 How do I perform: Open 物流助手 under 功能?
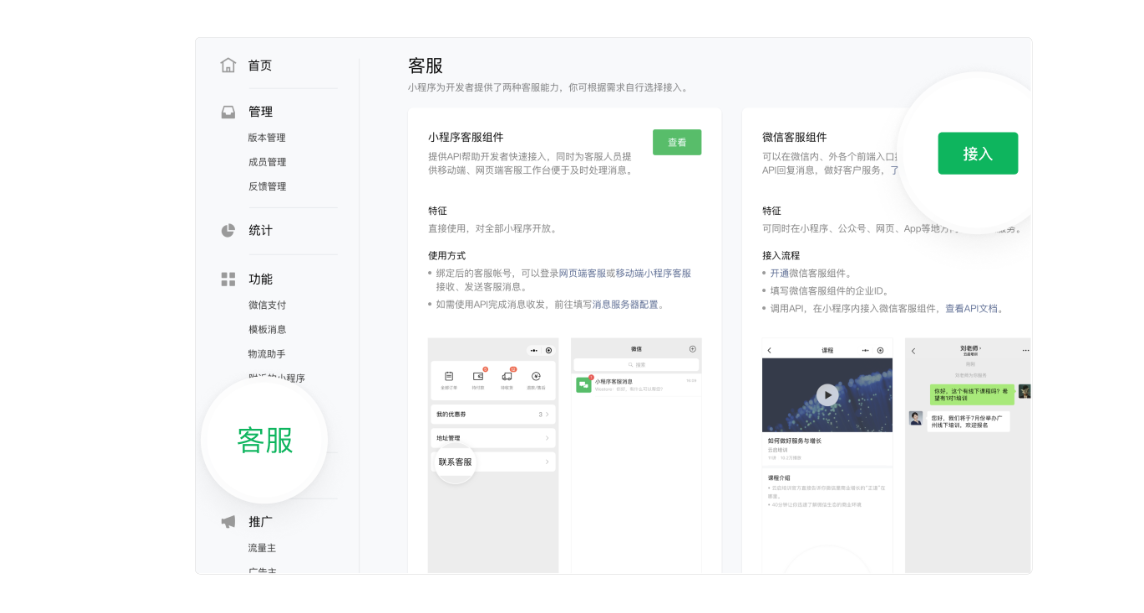266,354
